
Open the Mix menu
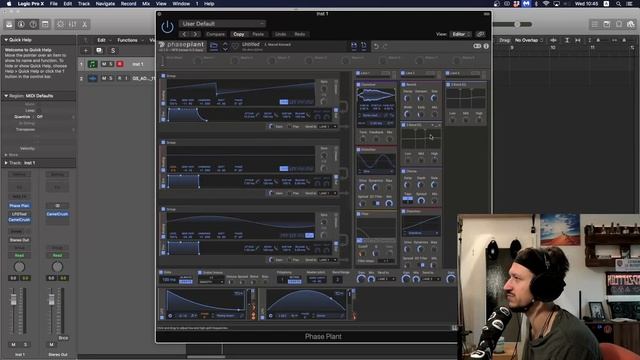click(x=146, y=4)
